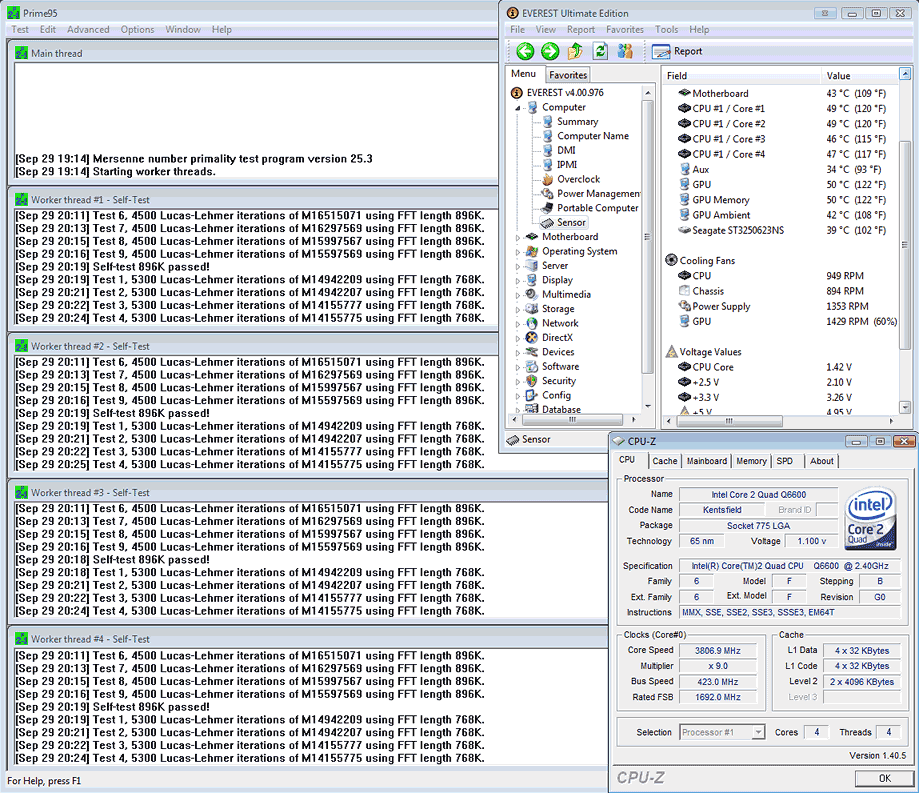Screen dimensions: 919x793
Task: Click the Operating System icon in tree
Action: pyautogui.click(x=532, y=251)
